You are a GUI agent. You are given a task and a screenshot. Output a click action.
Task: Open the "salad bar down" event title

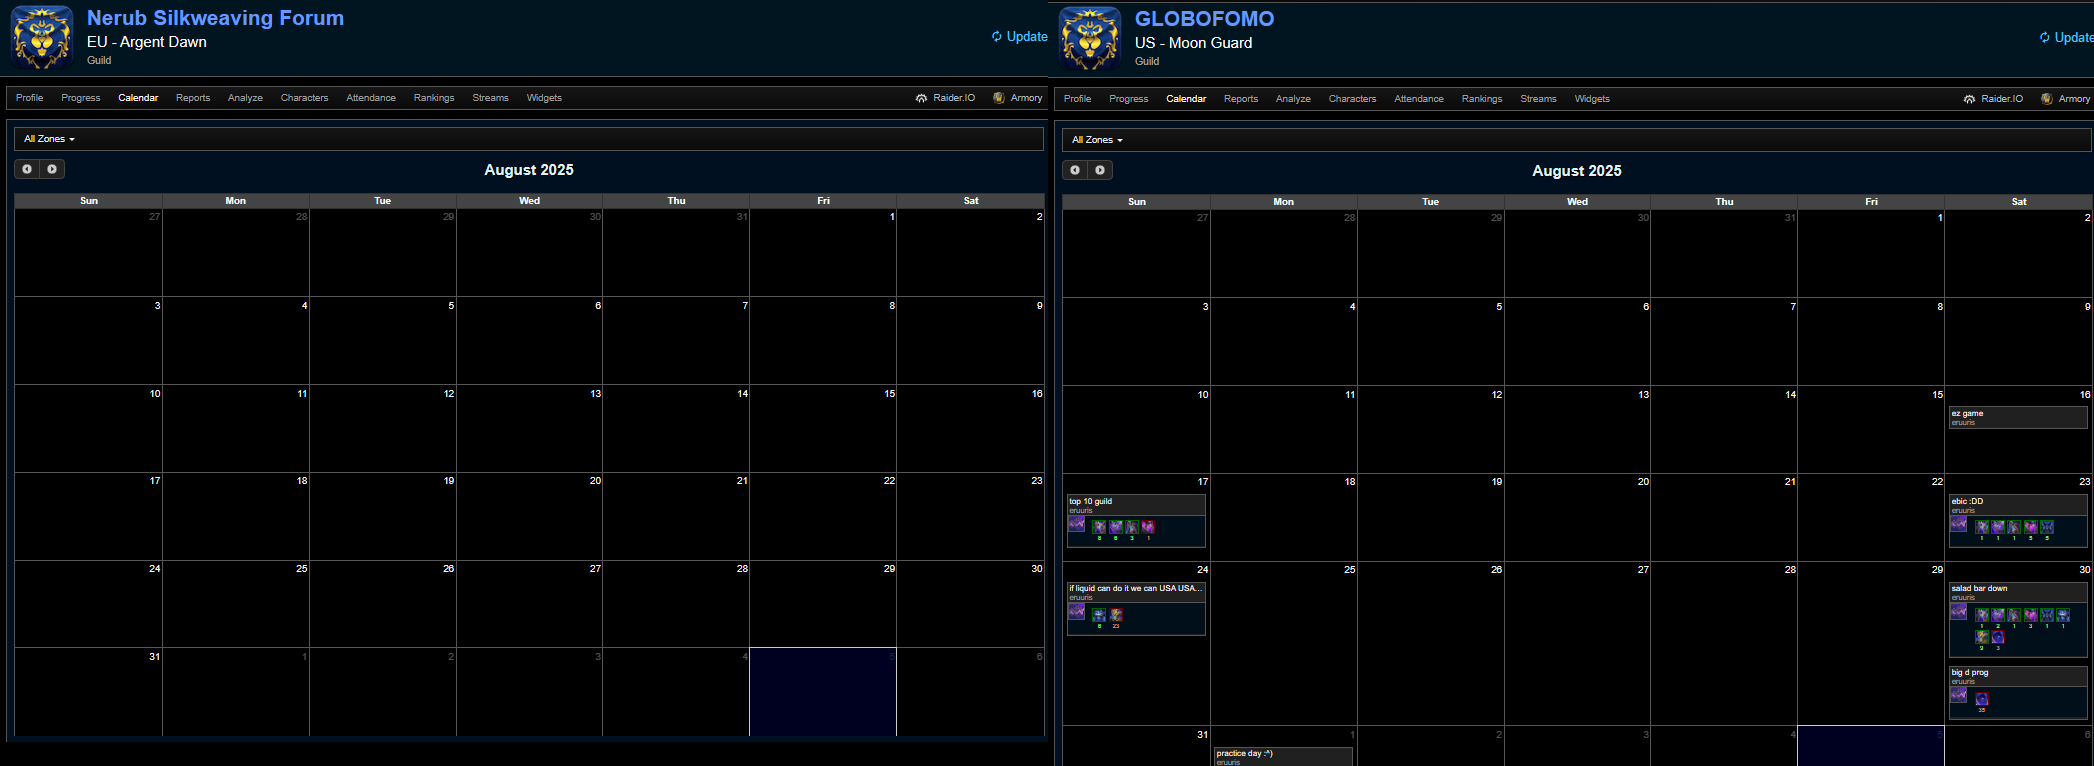1979,588
